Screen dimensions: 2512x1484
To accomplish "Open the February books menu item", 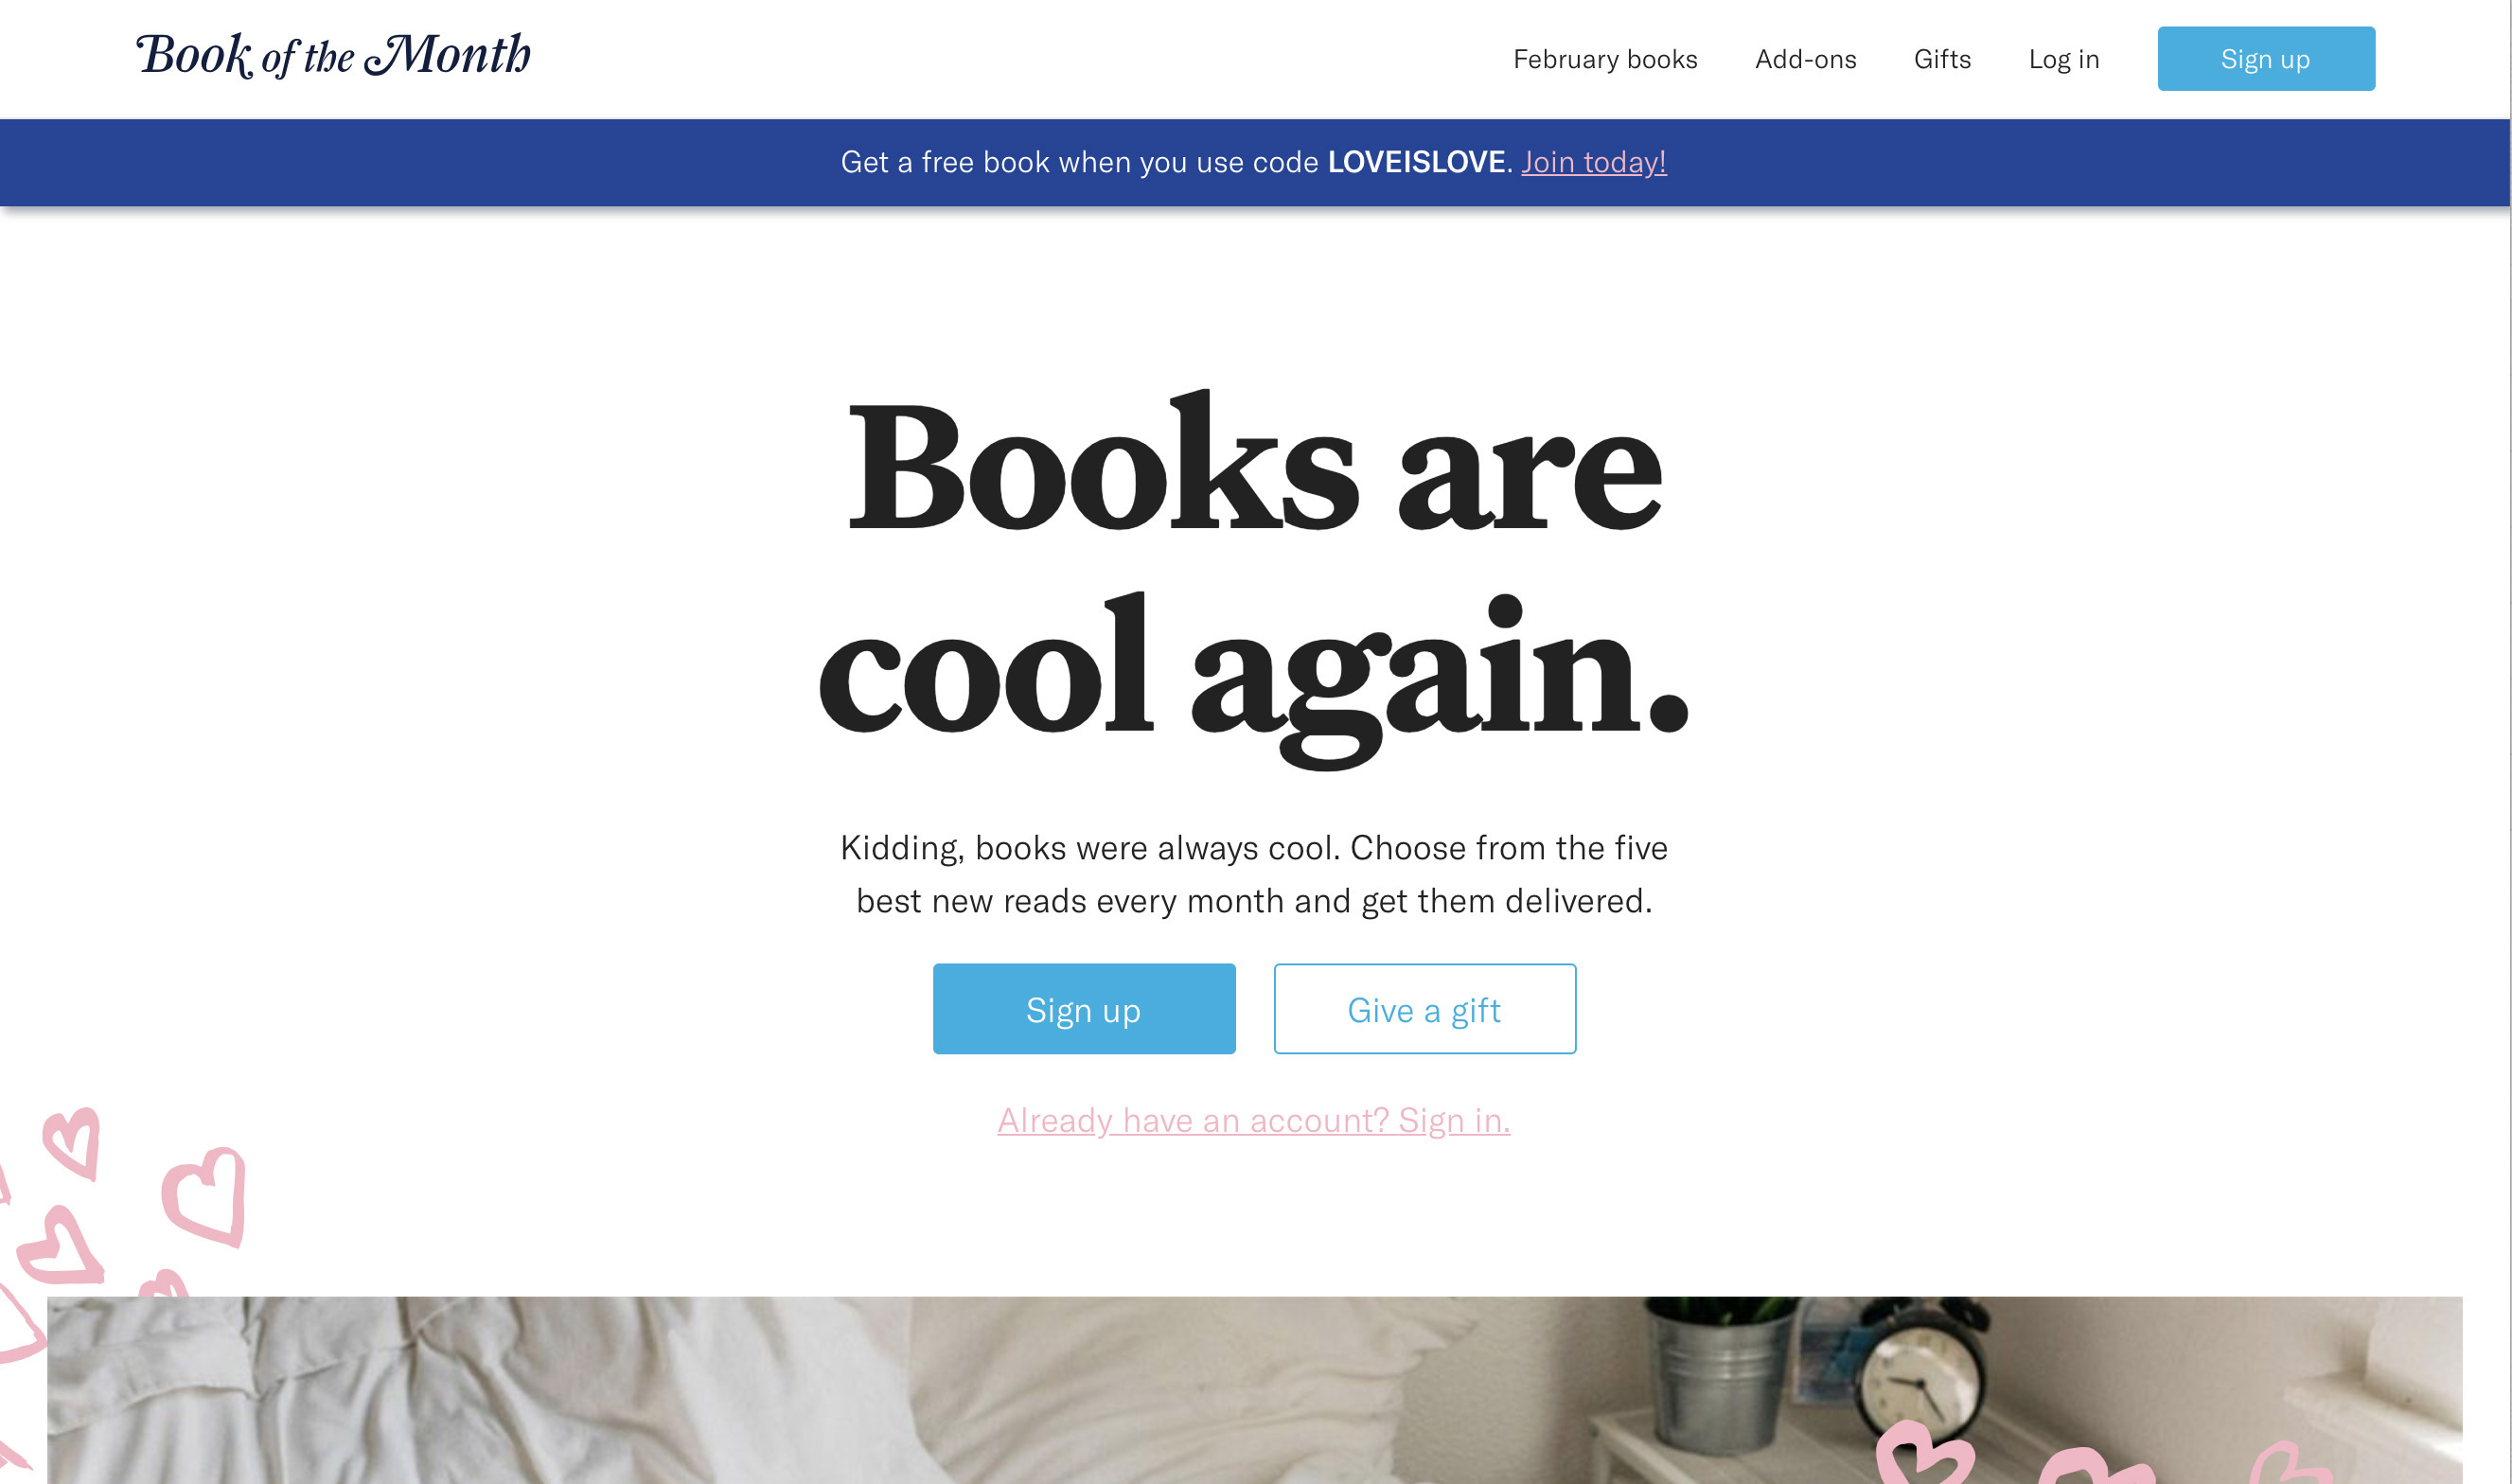I will point(1605,59).
